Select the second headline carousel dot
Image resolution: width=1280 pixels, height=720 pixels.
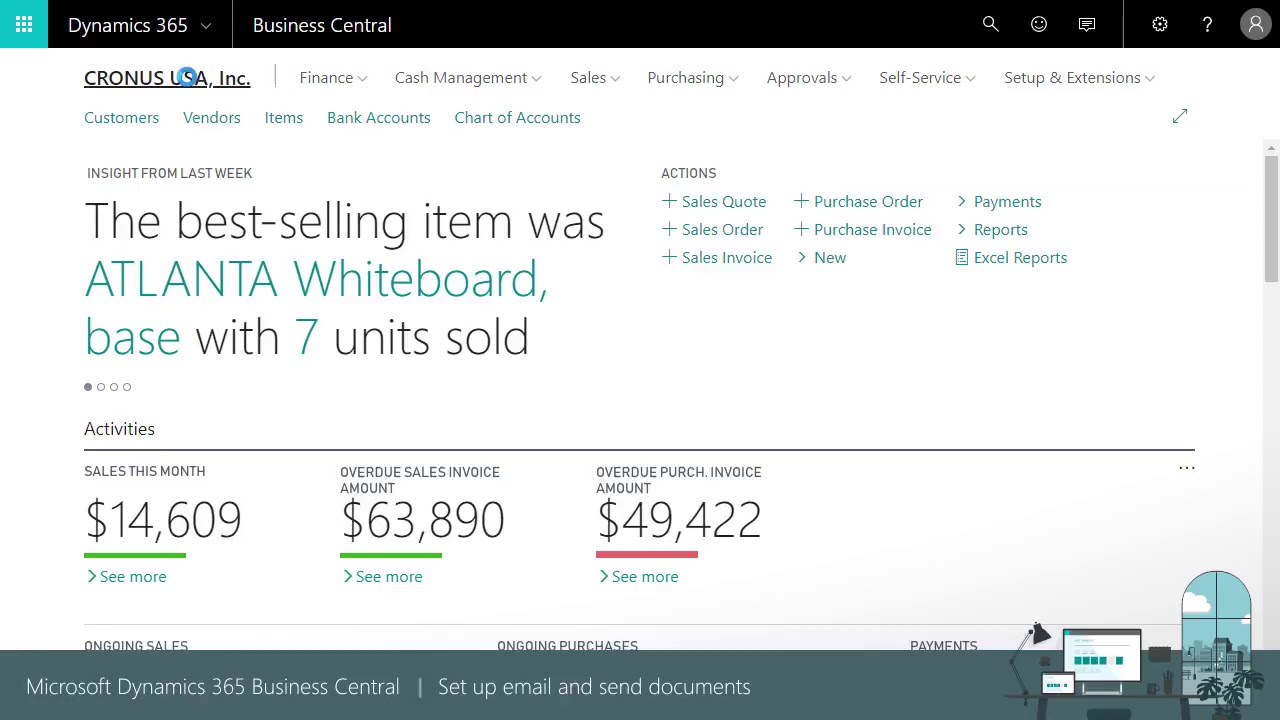click(x=101, y=387)
